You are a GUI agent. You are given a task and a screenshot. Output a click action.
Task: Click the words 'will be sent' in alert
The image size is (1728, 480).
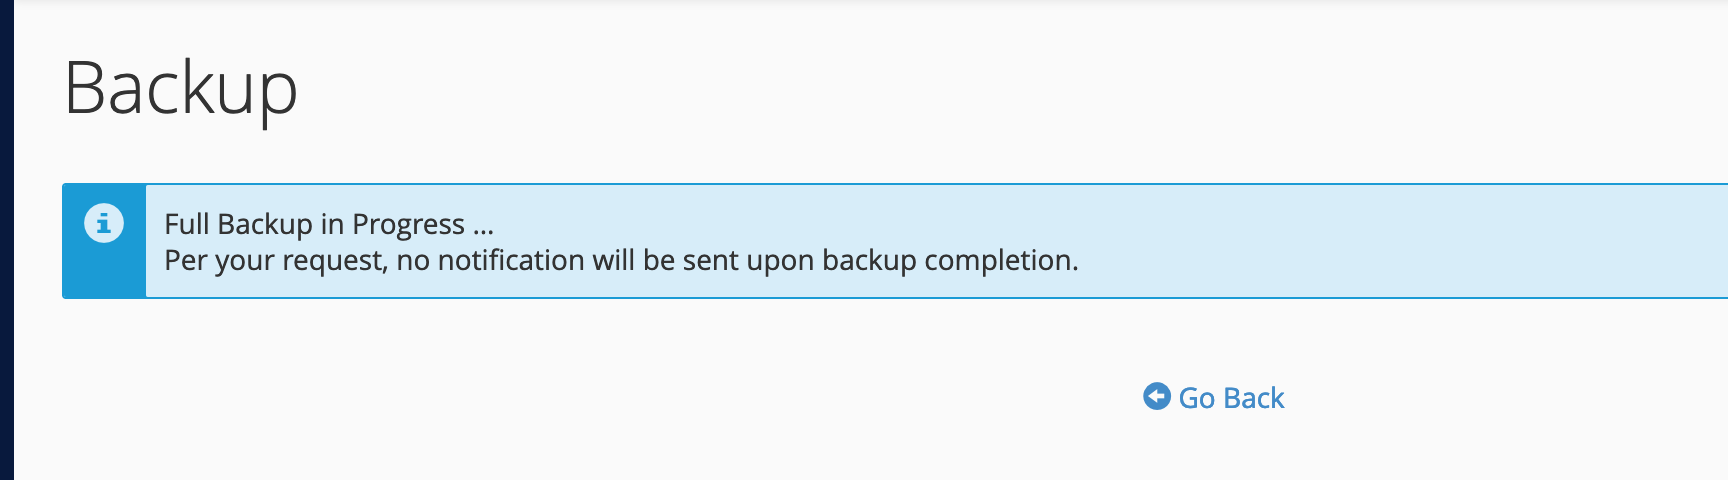(664, 260)
